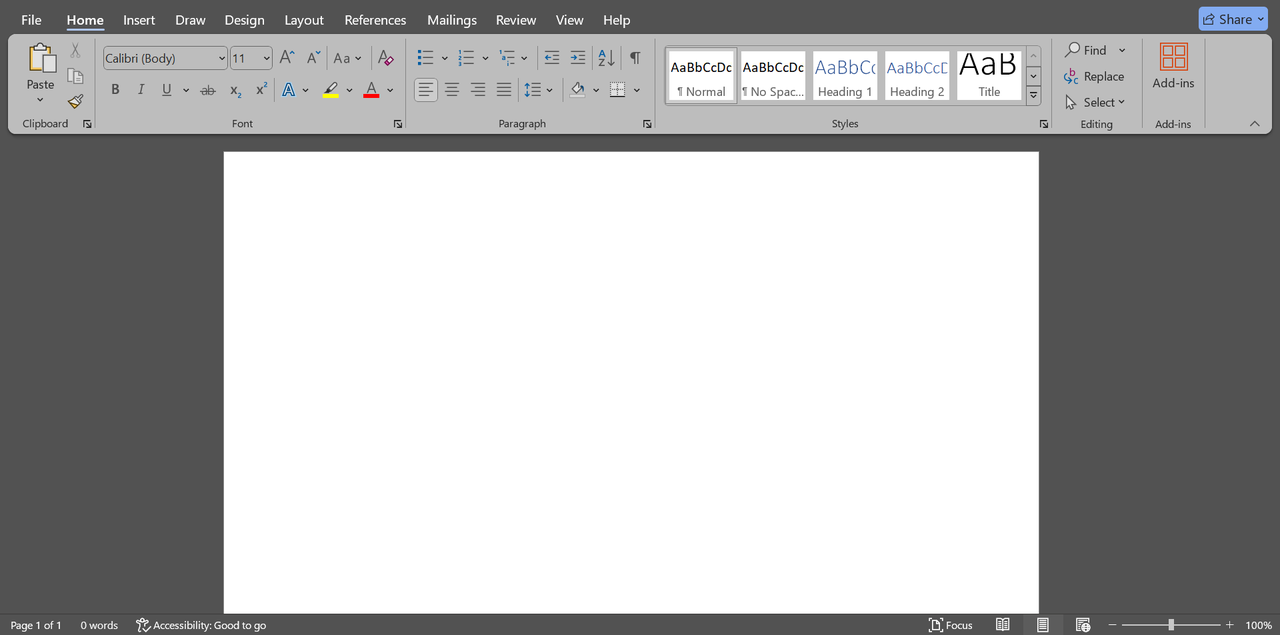The width and height of the screenshot is (1280, 635).
Task: Open the File tab
Action: [x=32, y=20]
